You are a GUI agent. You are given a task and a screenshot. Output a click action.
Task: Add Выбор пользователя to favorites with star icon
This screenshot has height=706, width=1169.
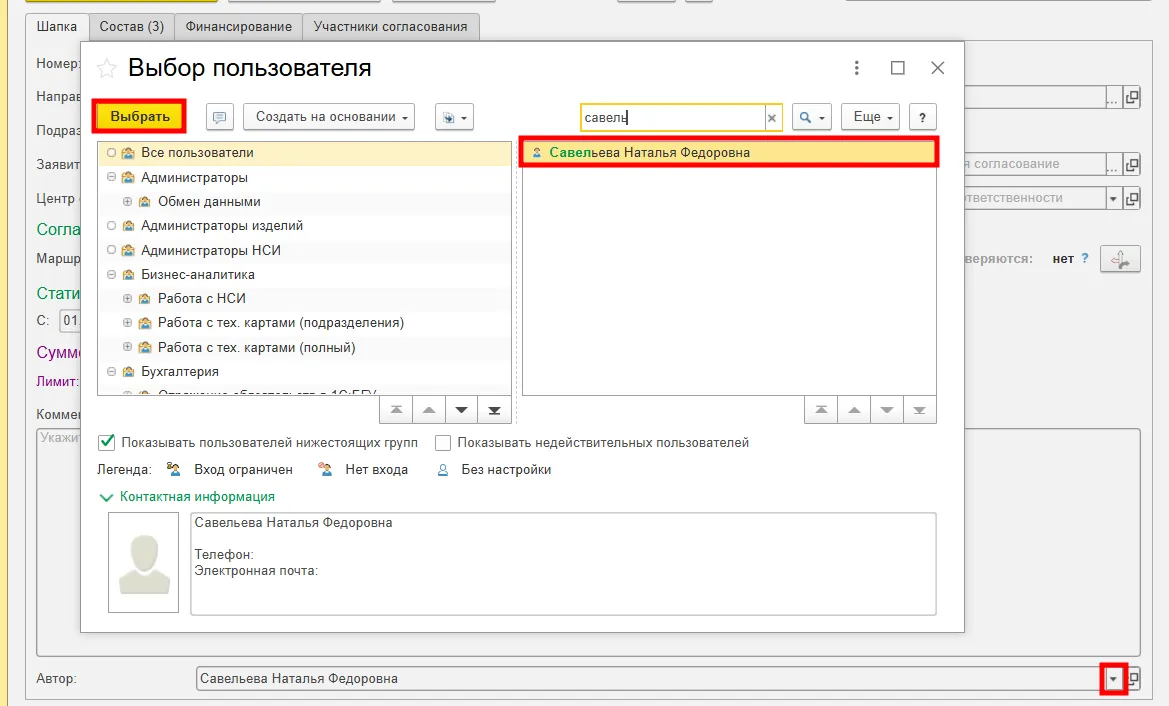click(x=107, y=69)
